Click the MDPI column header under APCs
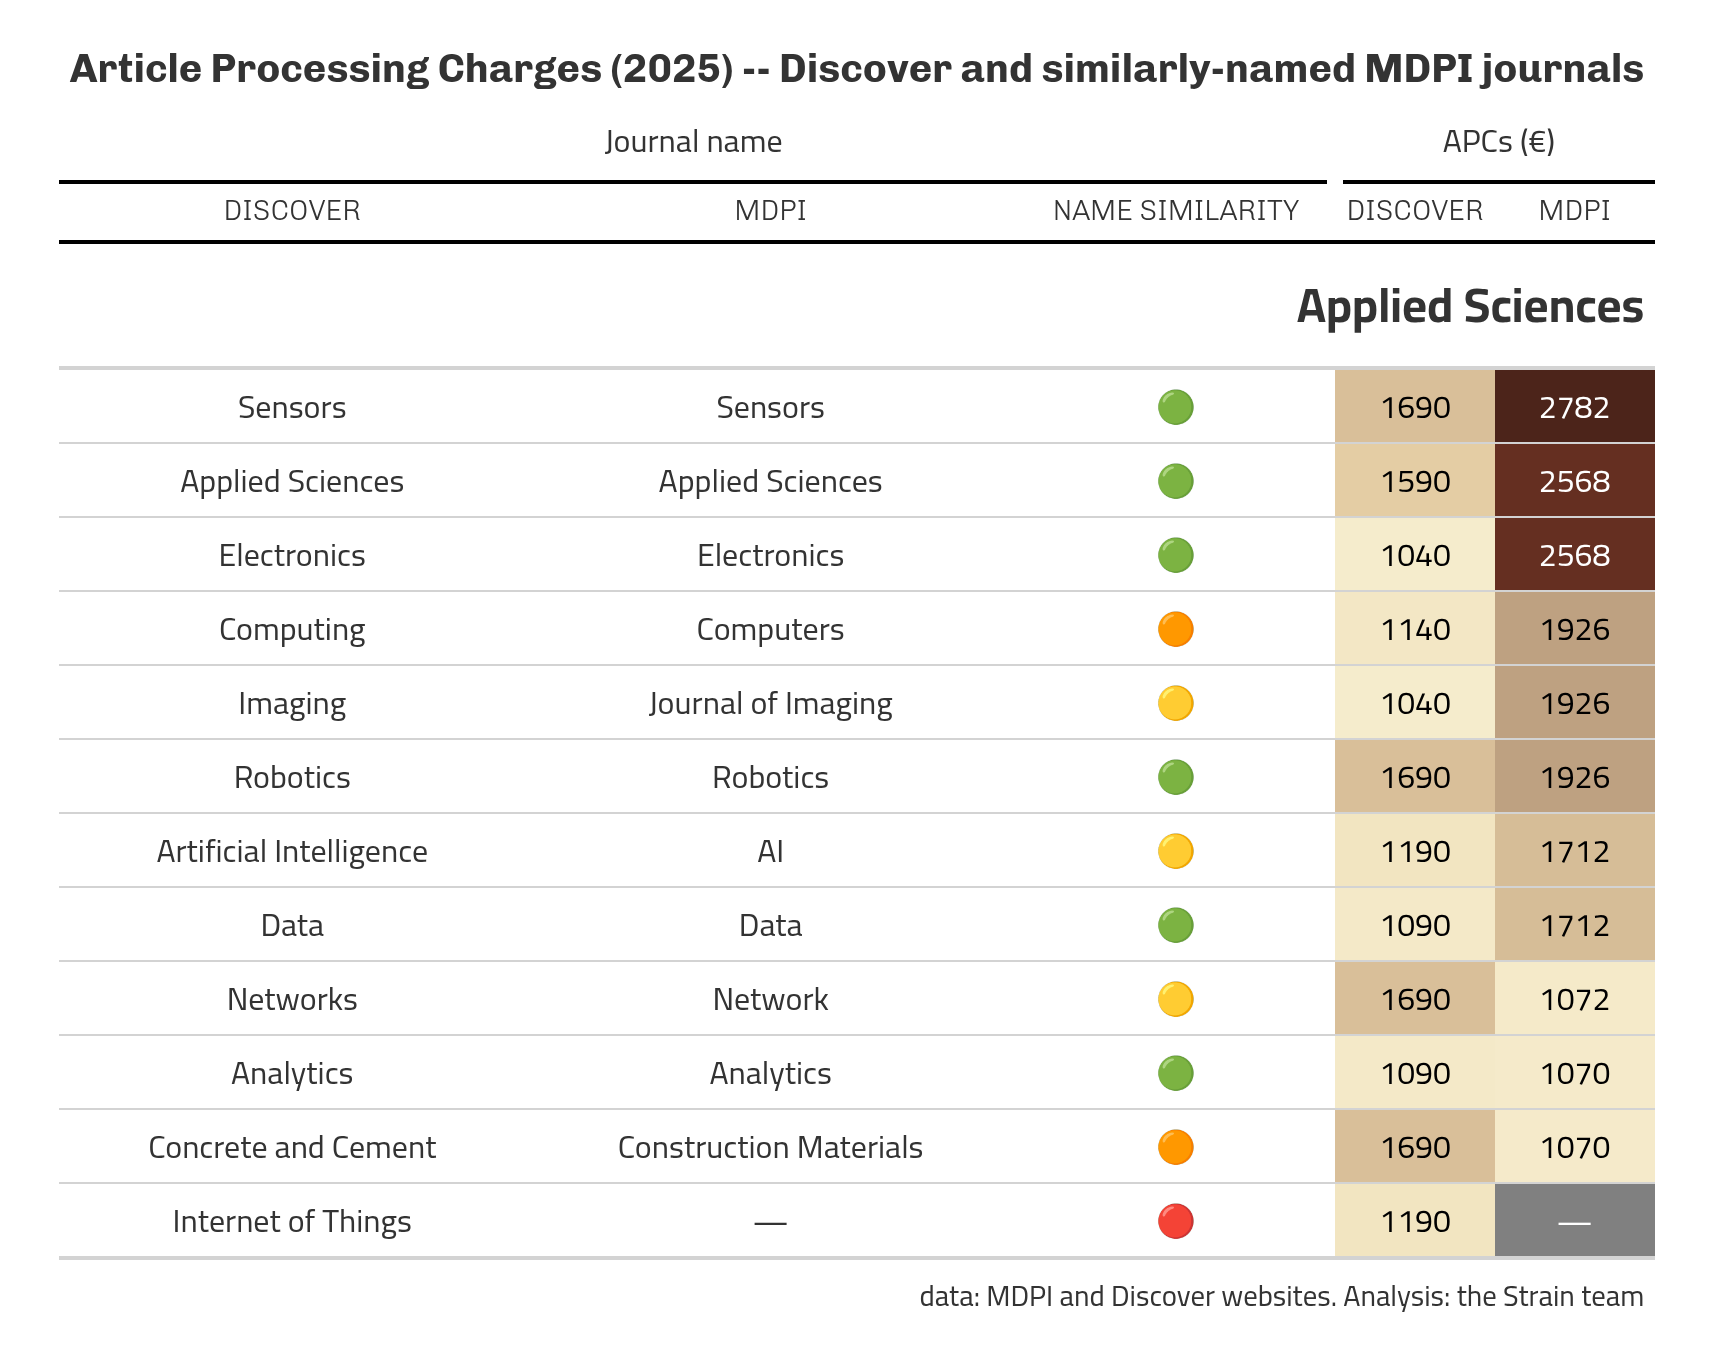Viewport: 1714px width, 1366px height. [x=1575, y=210]
